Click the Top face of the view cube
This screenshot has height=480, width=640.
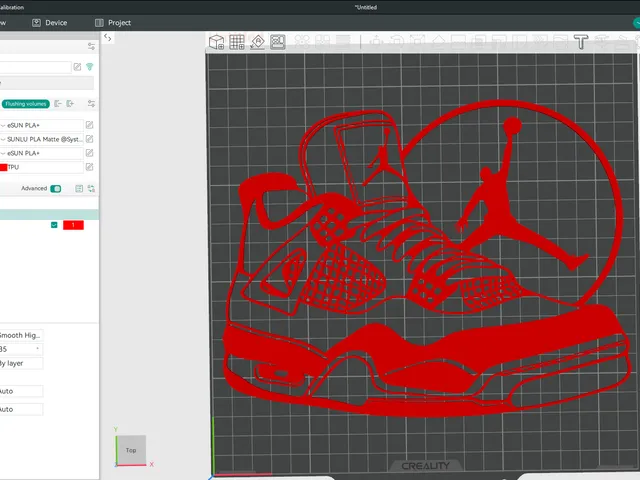pos(131,450)
